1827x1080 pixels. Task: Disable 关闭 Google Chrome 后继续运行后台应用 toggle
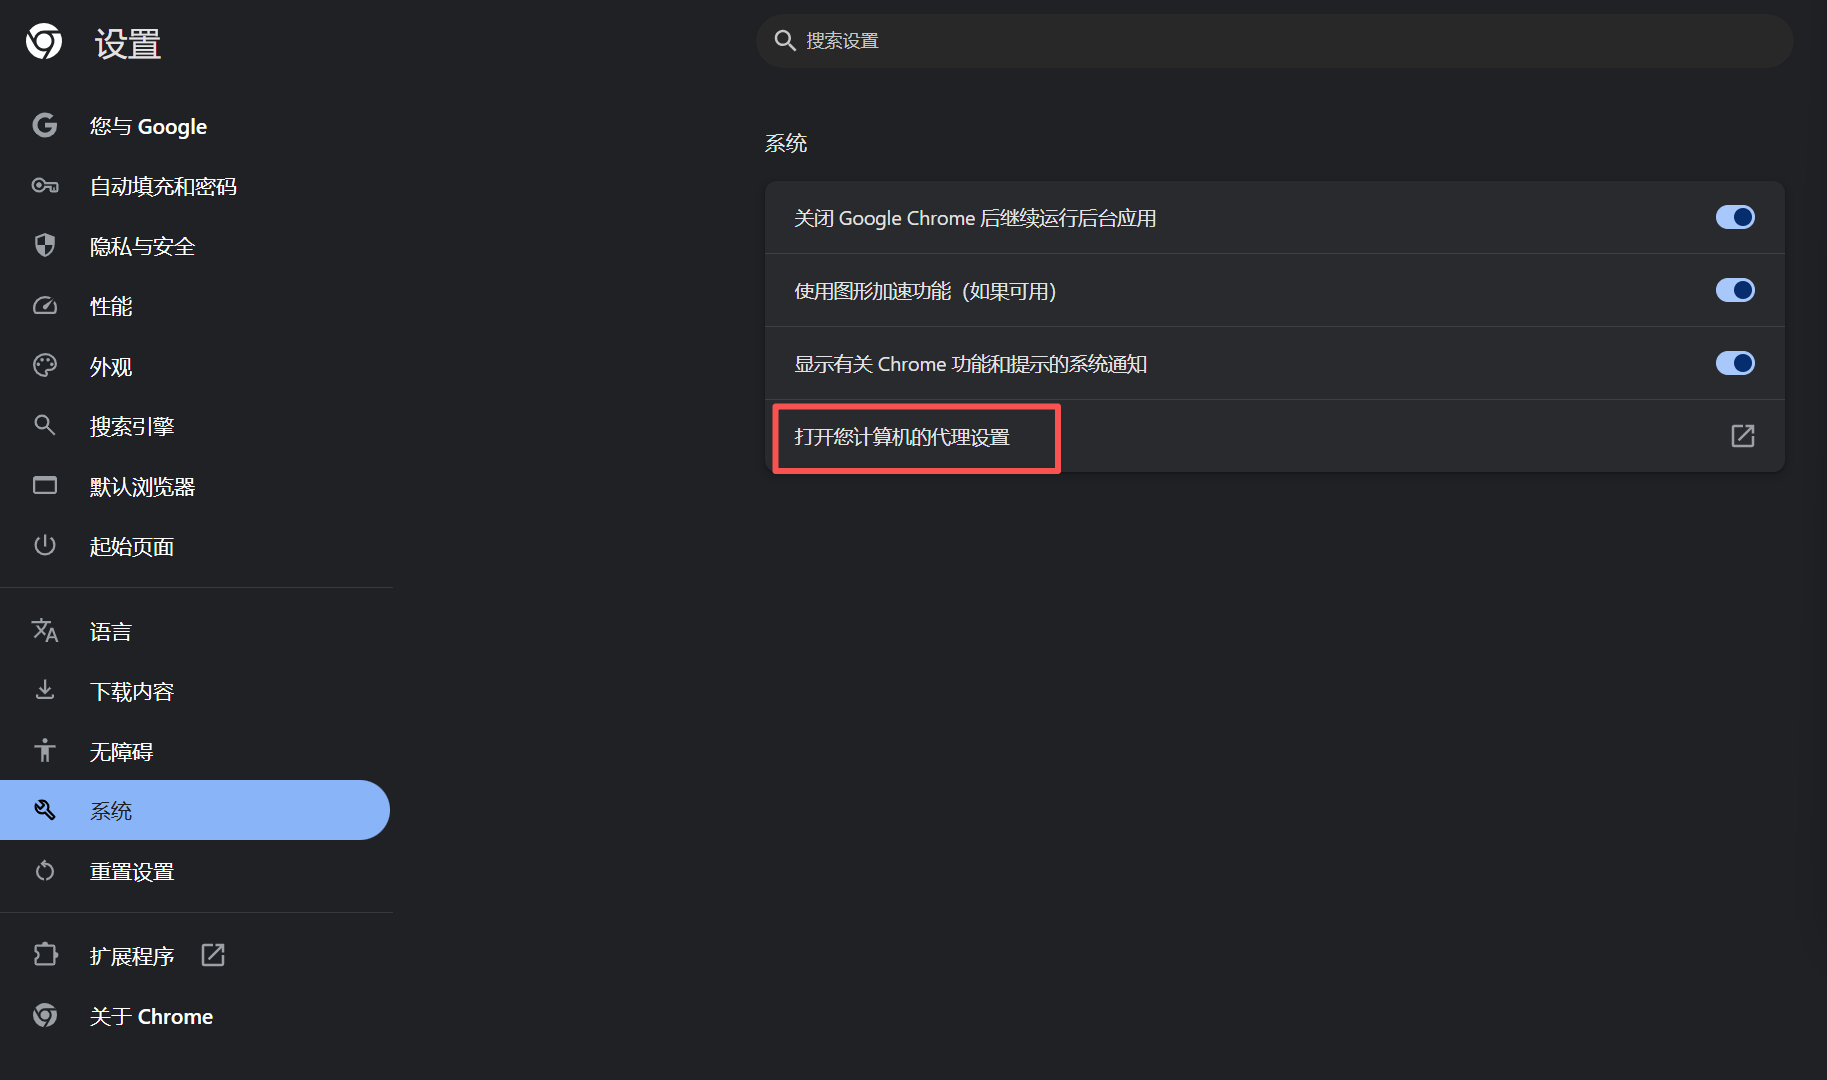click(1734, 217)
